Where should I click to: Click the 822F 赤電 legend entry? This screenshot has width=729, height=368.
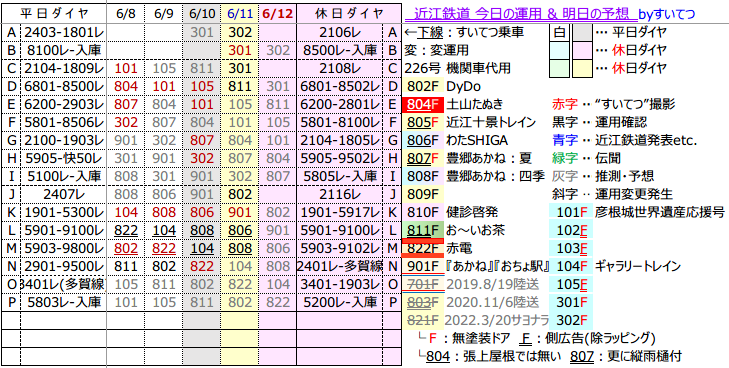(436, 249)
